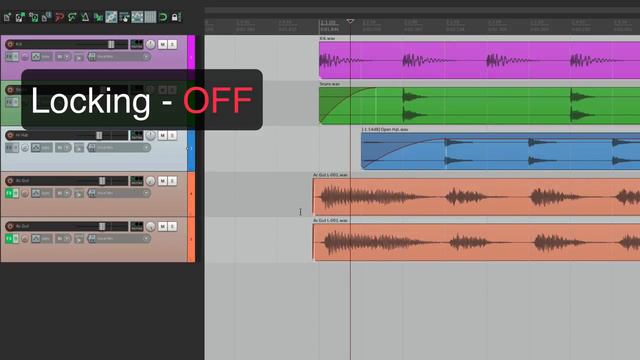Screen dimensions: 640x360
Task: Toggle Move envelope points with items
Action: pos(137,17)
